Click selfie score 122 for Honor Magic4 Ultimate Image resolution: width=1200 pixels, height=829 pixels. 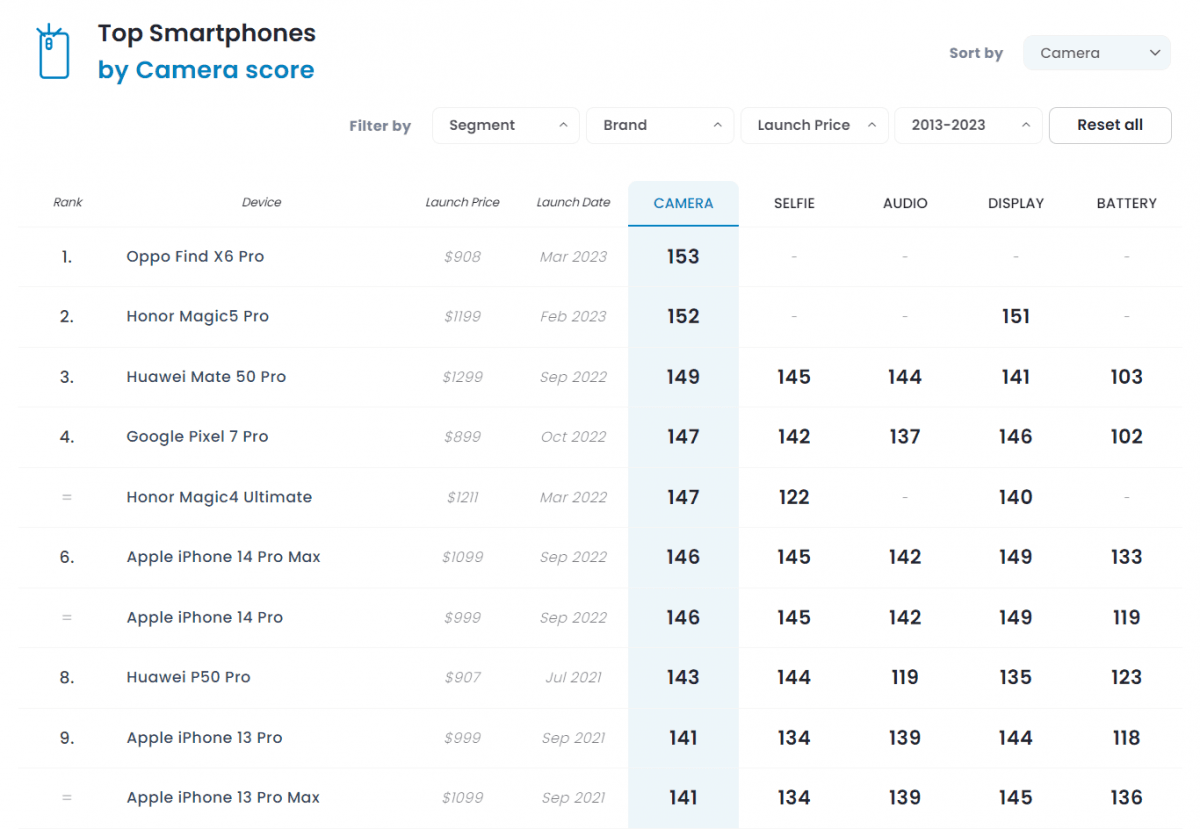pyautogui.click(x=794, y=497)
